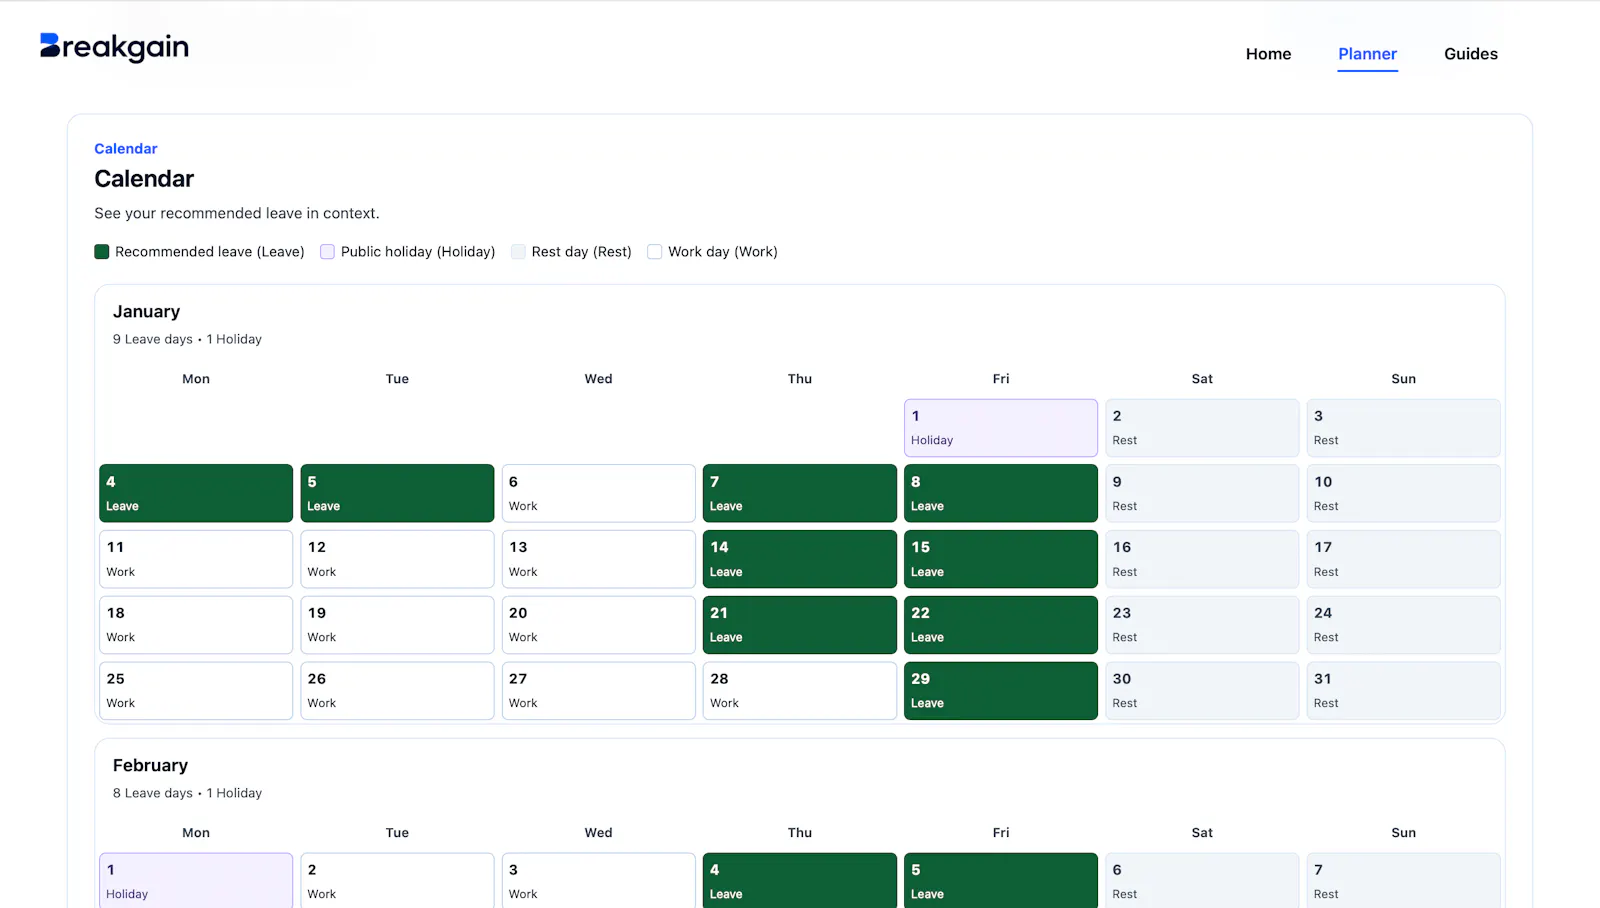Screen dimensions: 1600x908
Task: Pick January 22 Leave day
Action: pos(1001,625)
